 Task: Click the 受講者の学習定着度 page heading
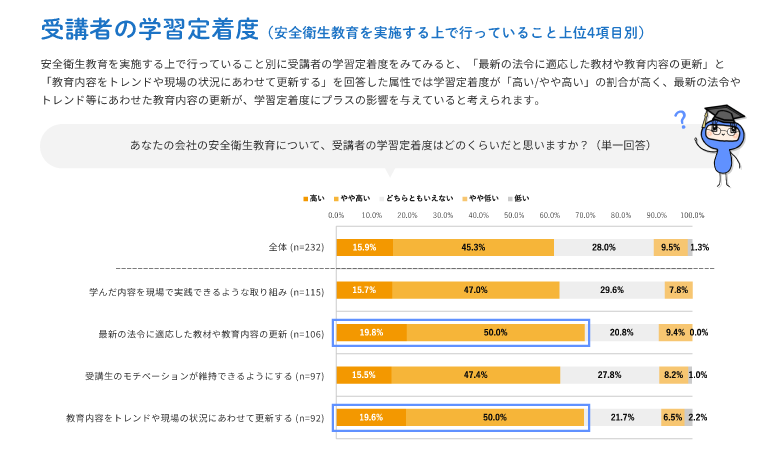coord(150,29)
